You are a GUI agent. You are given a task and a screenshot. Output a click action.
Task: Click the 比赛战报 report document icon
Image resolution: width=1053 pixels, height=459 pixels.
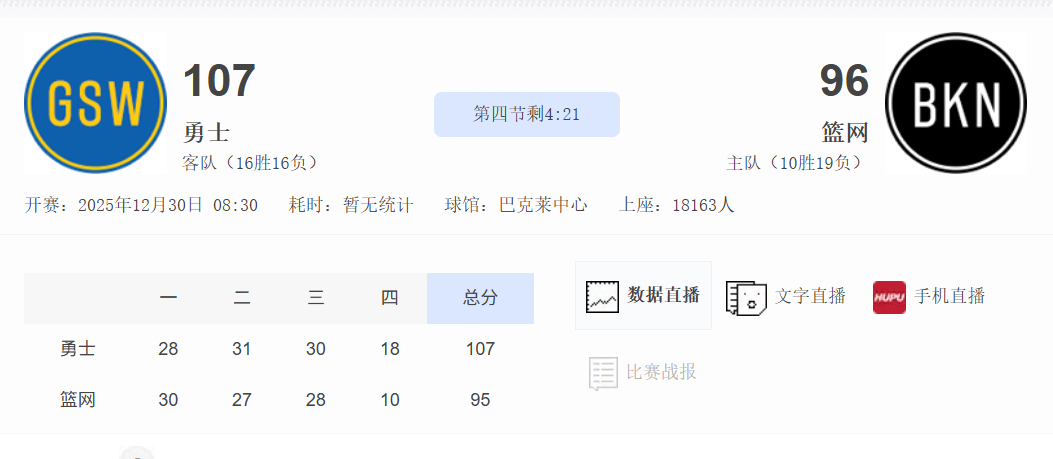[603, 374]
